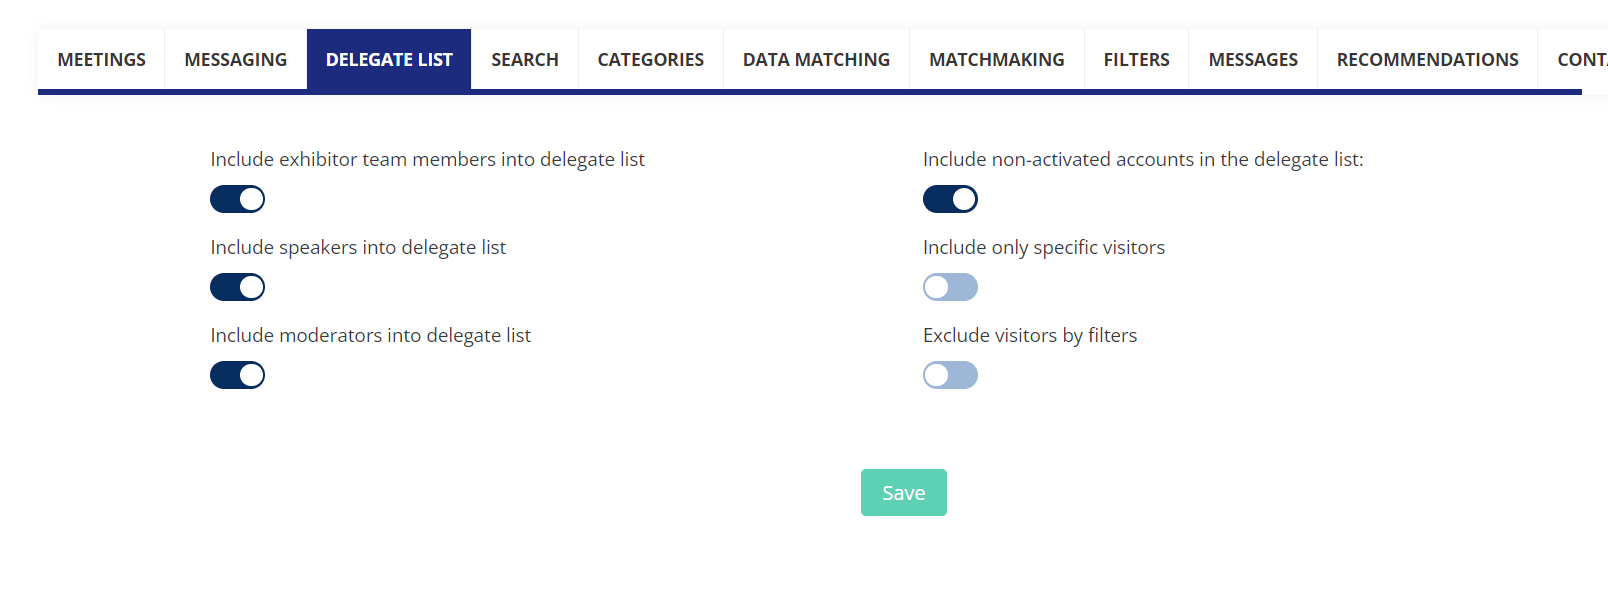
Task: Click the "Include only specific visitors" label text
Action: [1043, 248]
